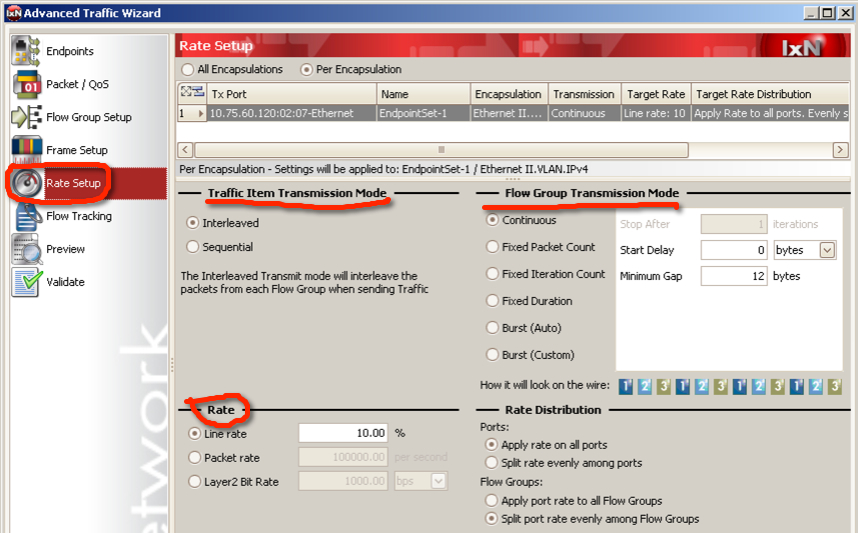The height and width of the screenshot is (533, 858).
Task: Choose Line rate option
Action: coord(194,433)
